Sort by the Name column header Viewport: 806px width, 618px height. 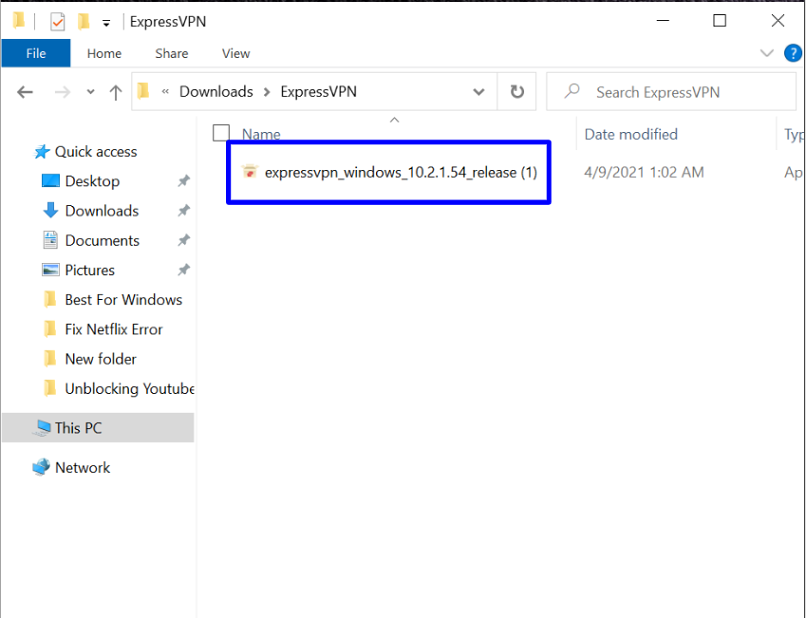pyautogui.click(x=261, y=134)
